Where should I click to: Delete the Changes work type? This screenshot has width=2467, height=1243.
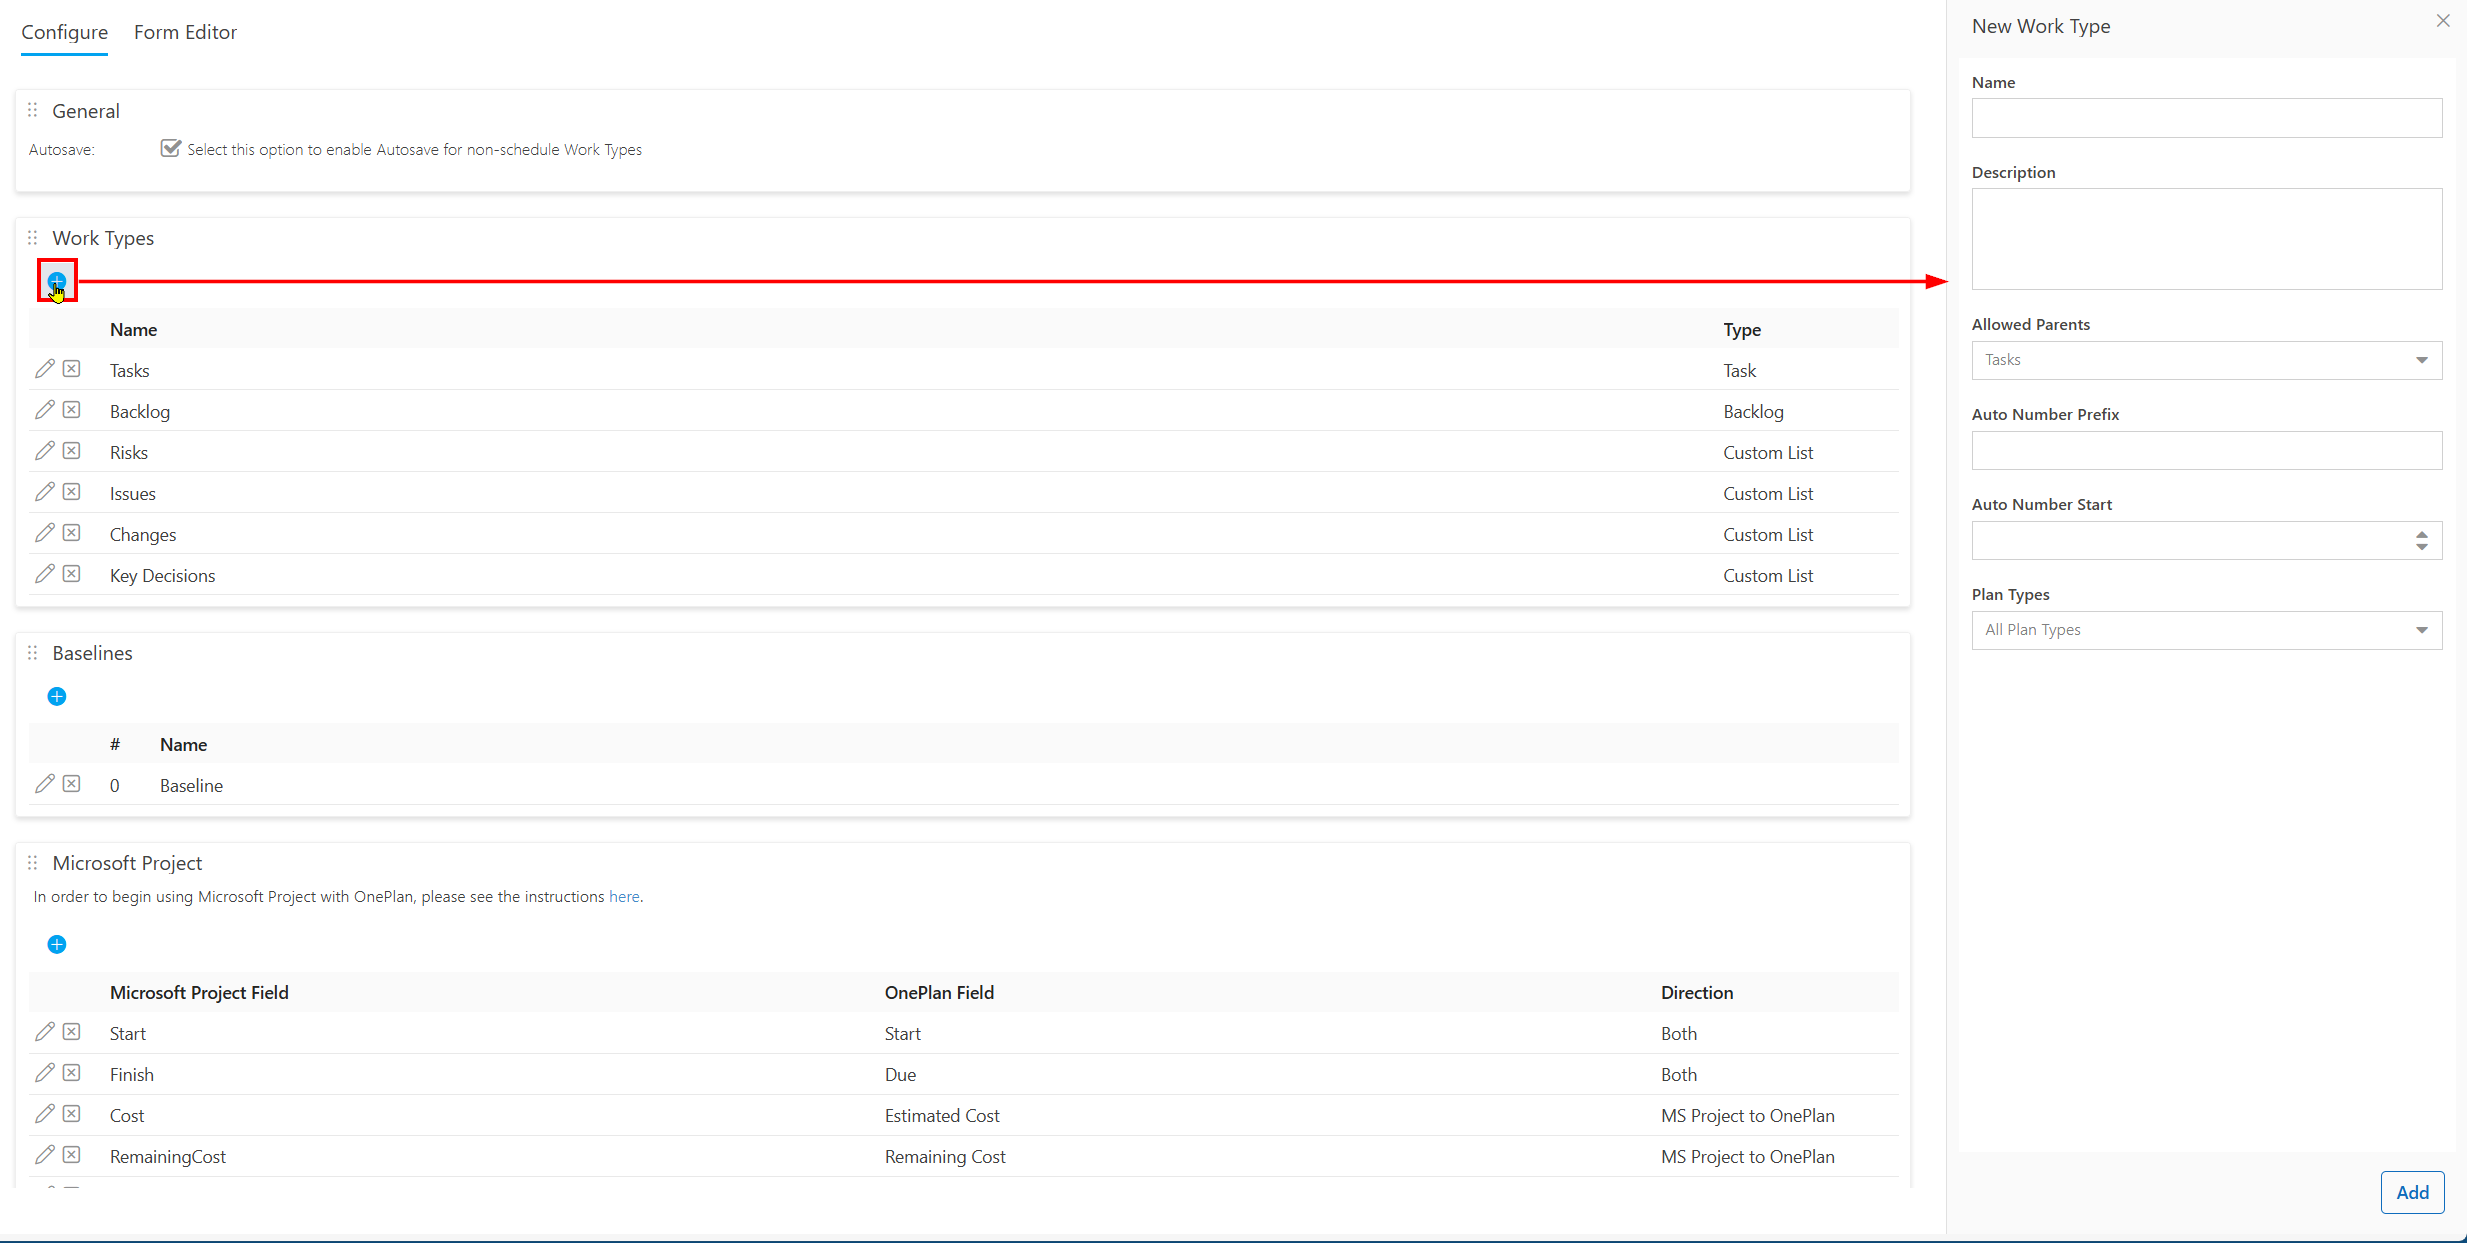click(x=72, y=533)
